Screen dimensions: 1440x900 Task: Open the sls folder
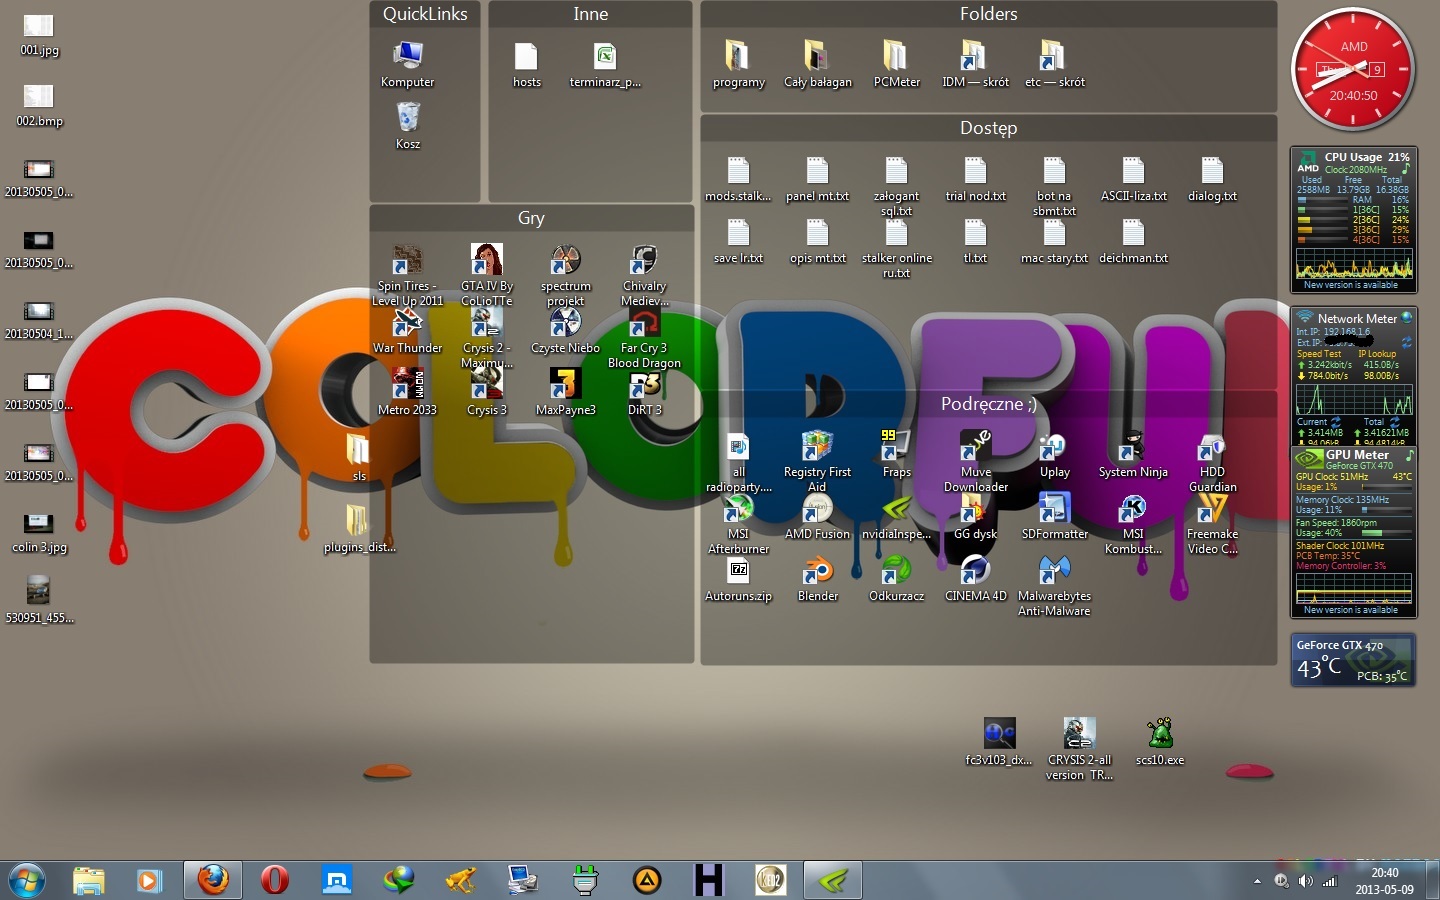pos(358,458)
